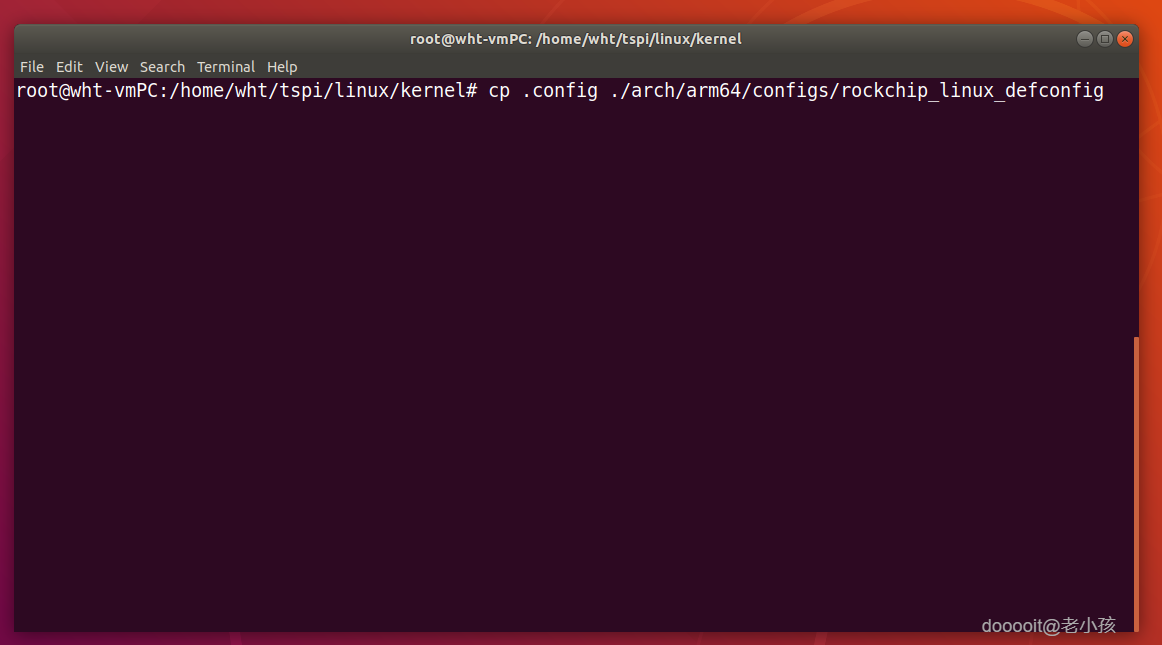Open the Search menu
The height and width of the screenshot is (645, 1162).
click(x=162, y=67)
